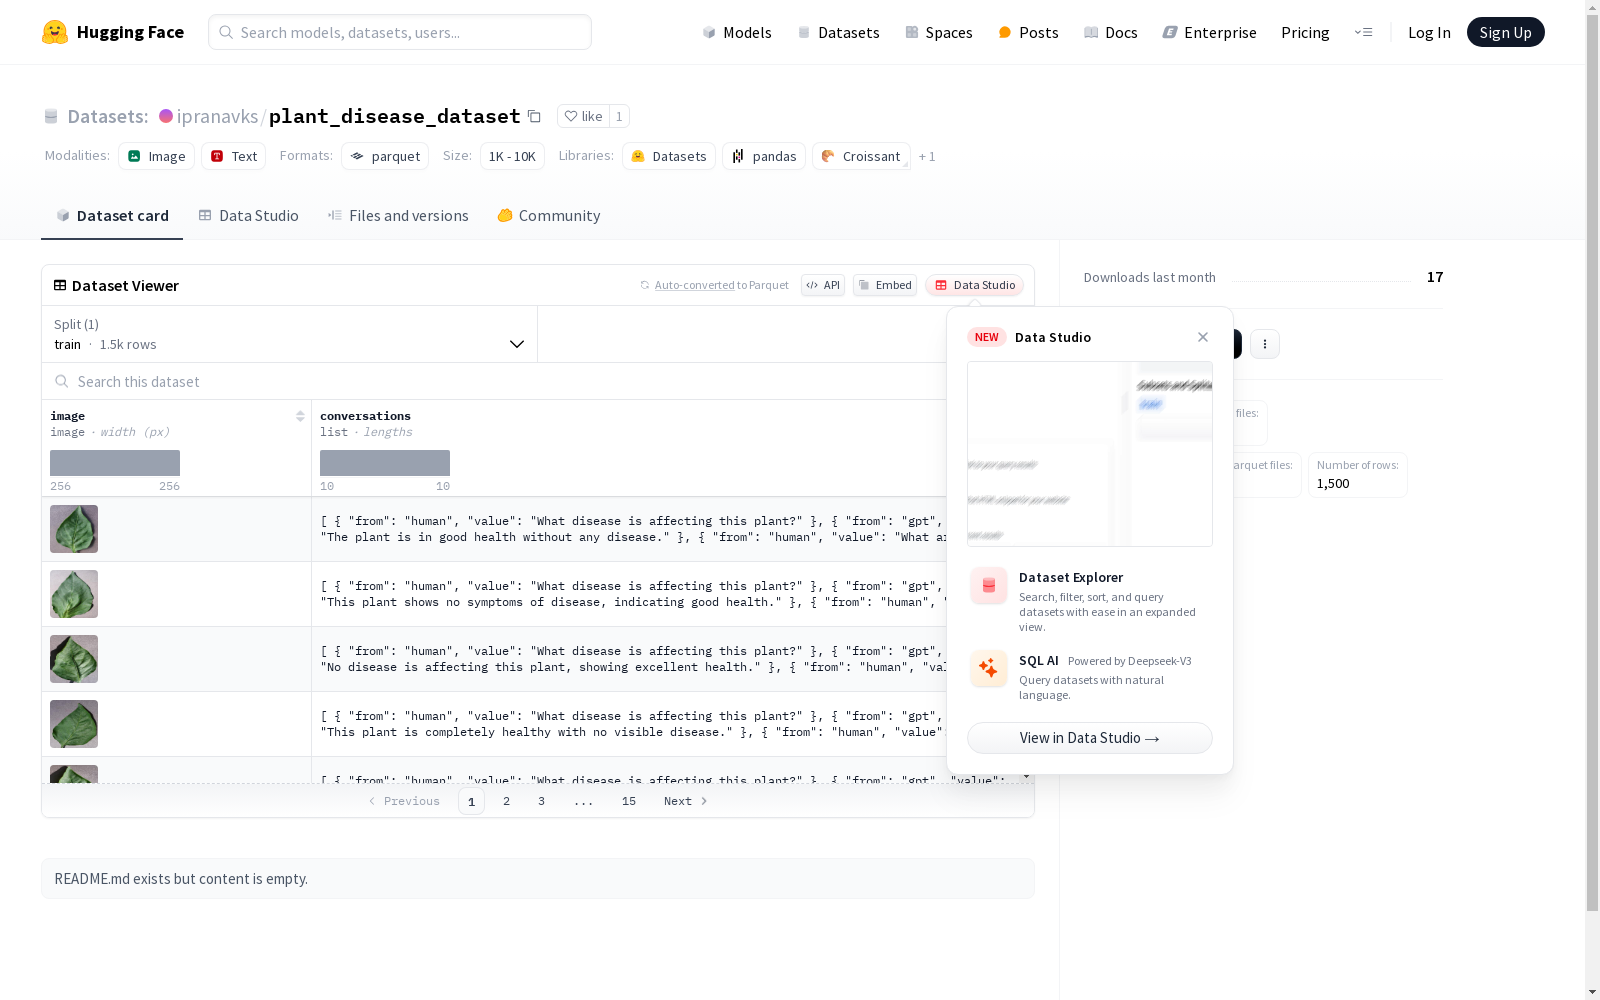1600x1000 pixels.
Task: Click Data Studio button in viewer header
Action: (x=974, y=285)
